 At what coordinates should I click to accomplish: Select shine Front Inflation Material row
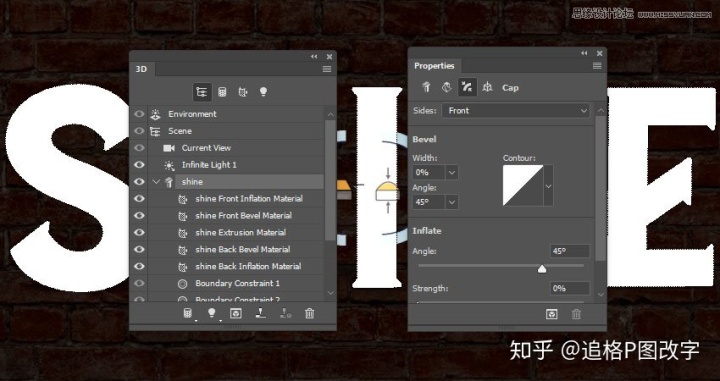tap(236, 199)
